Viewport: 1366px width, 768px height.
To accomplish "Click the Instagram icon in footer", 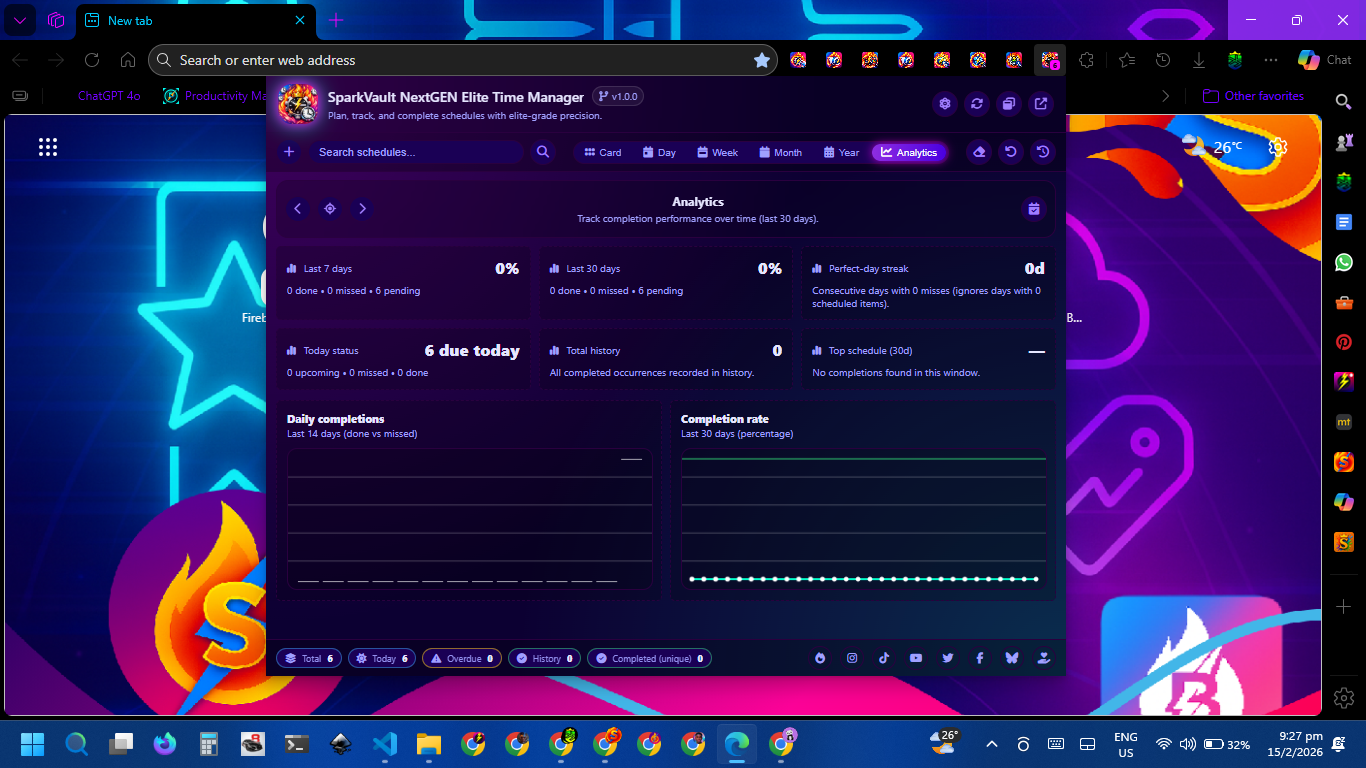I will (x=852, y=658).
